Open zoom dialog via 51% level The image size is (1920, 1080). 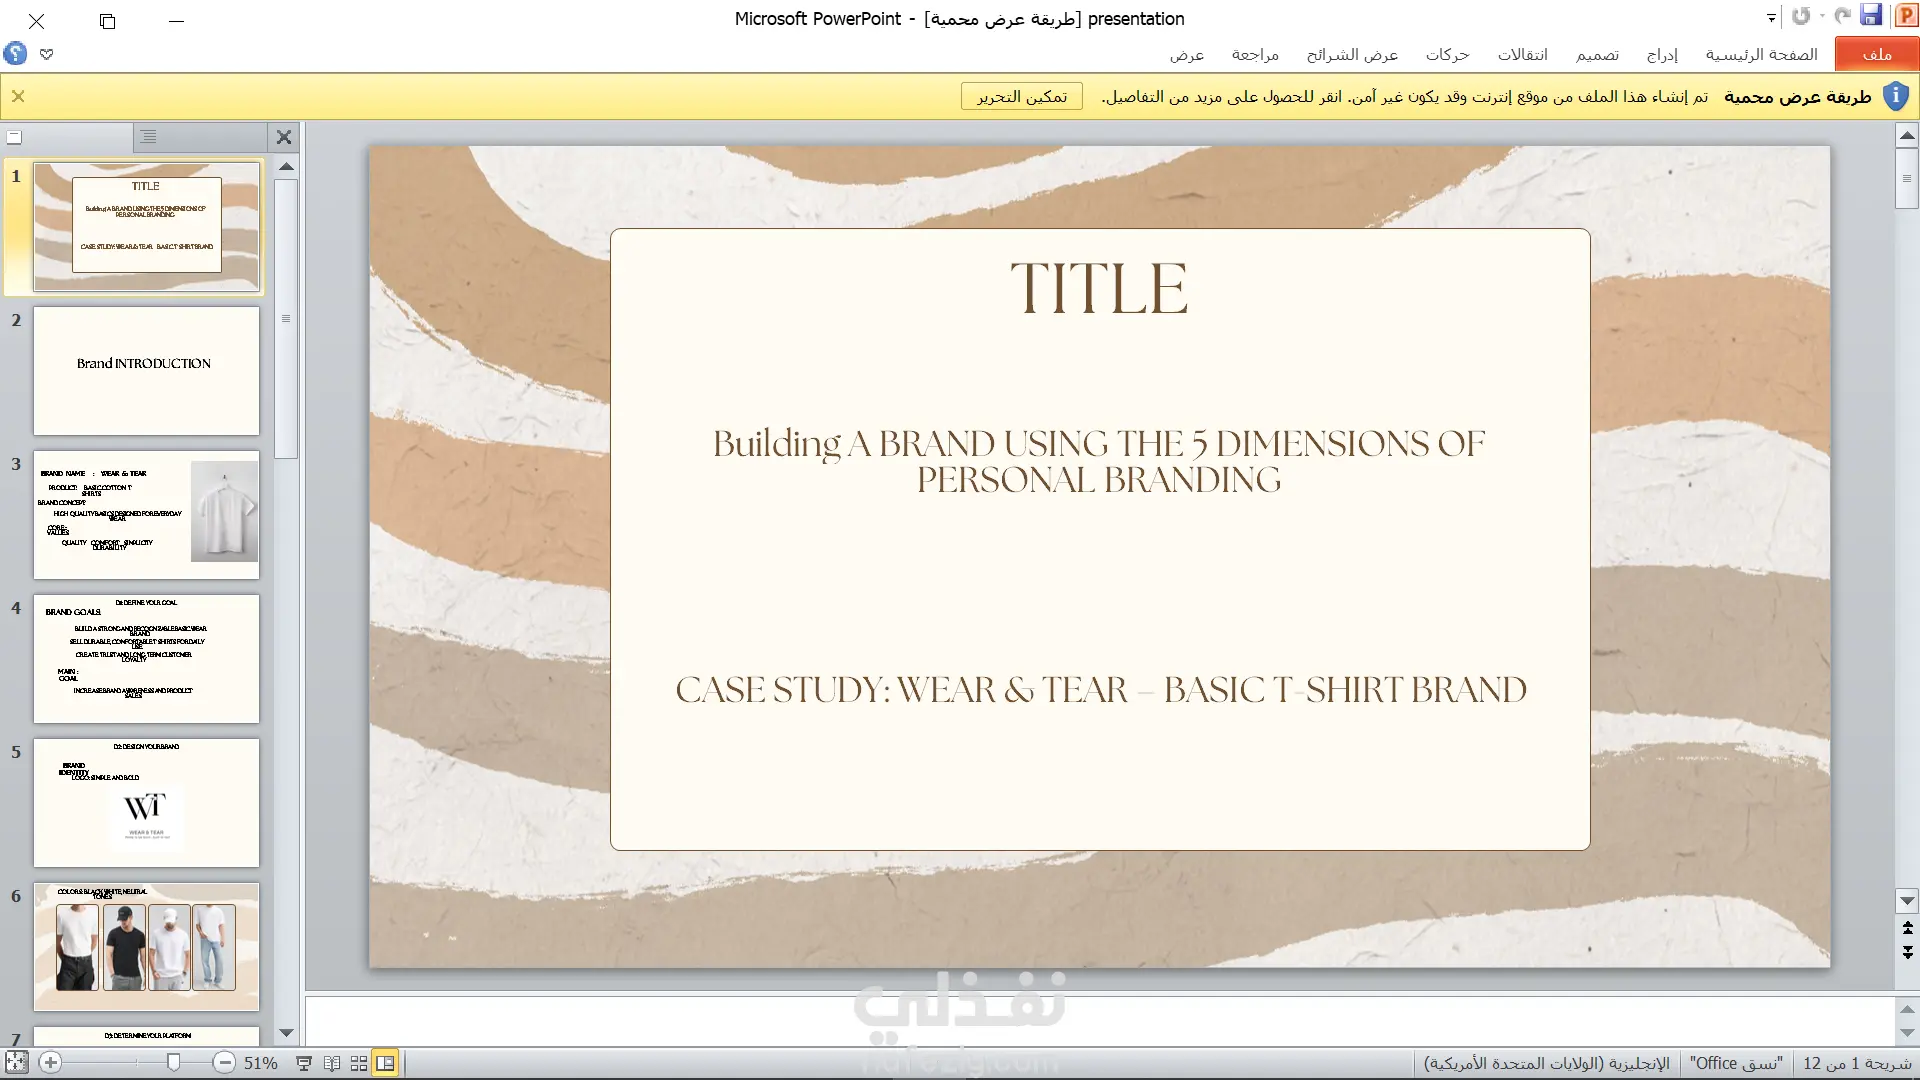[x=261, y=1063]
